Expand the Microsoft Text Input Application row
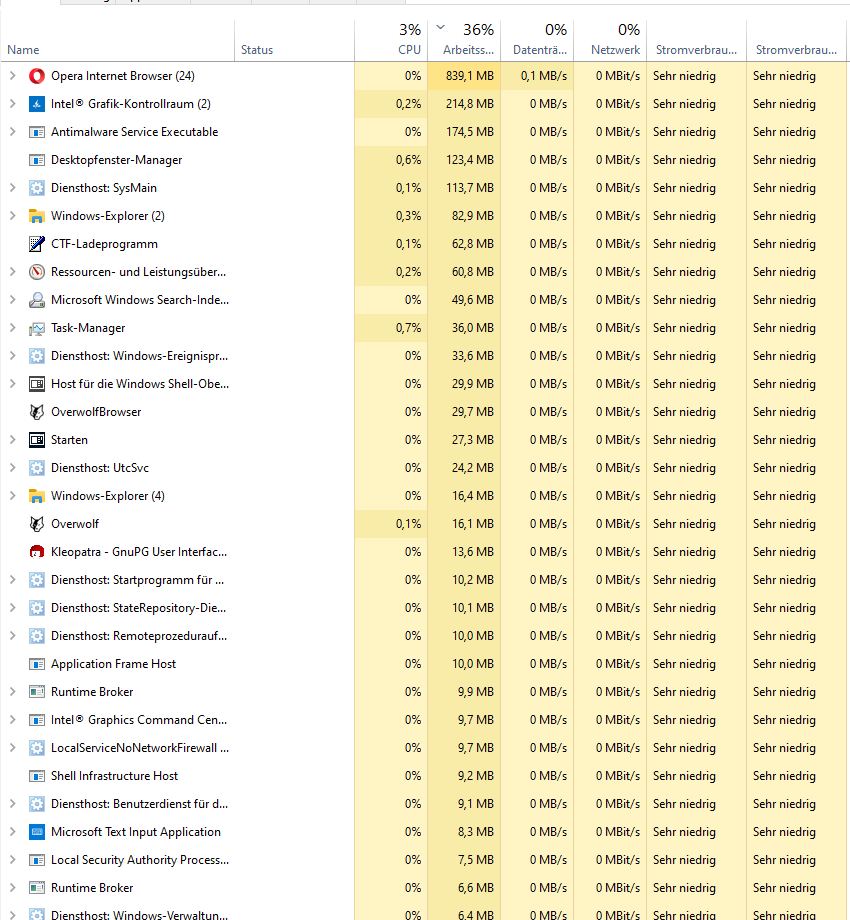This screenshot has height=920, width=850. point(12,832)
